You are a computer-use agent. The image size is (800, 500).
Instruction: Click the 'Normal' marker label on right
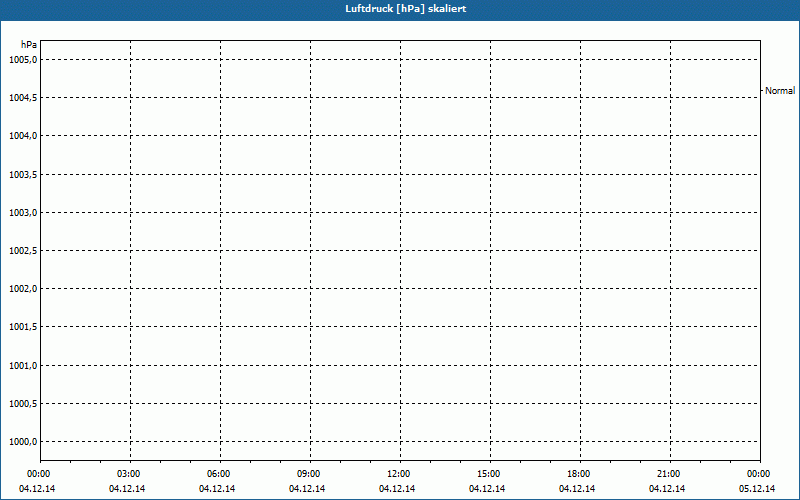click(x=779, y=91)
